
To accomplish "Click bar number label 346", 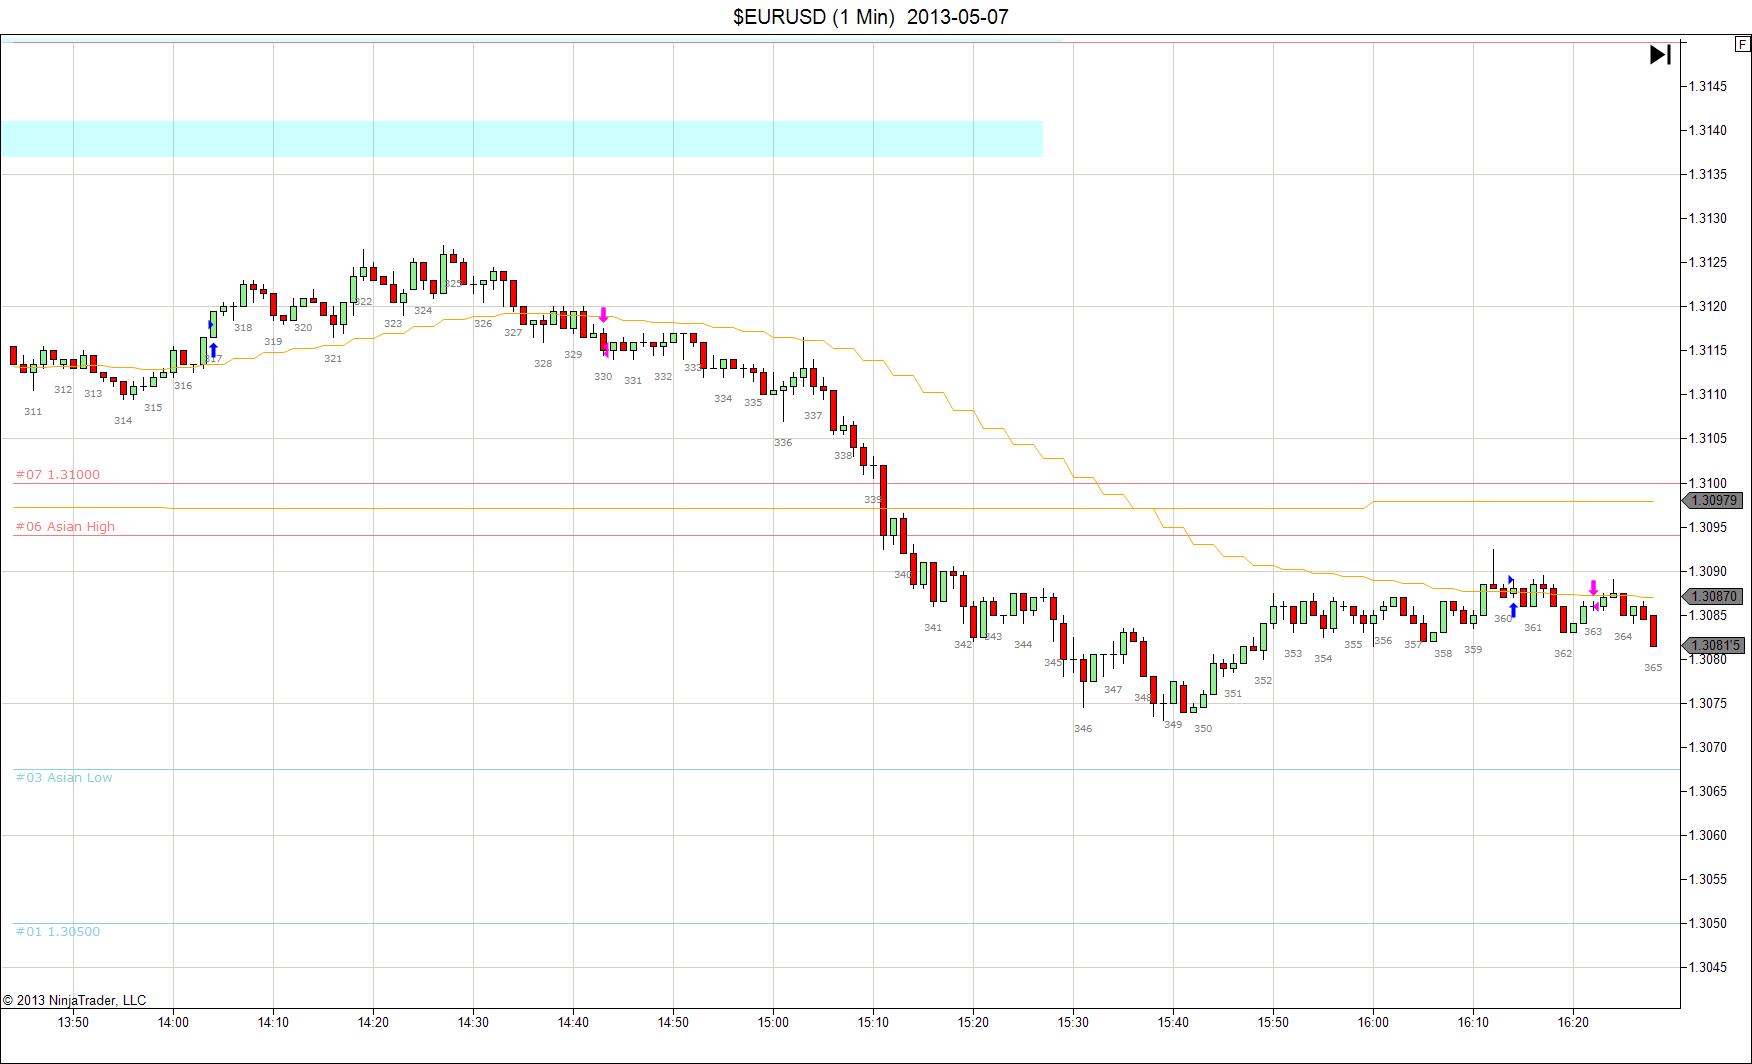I will click(1083, 729).
